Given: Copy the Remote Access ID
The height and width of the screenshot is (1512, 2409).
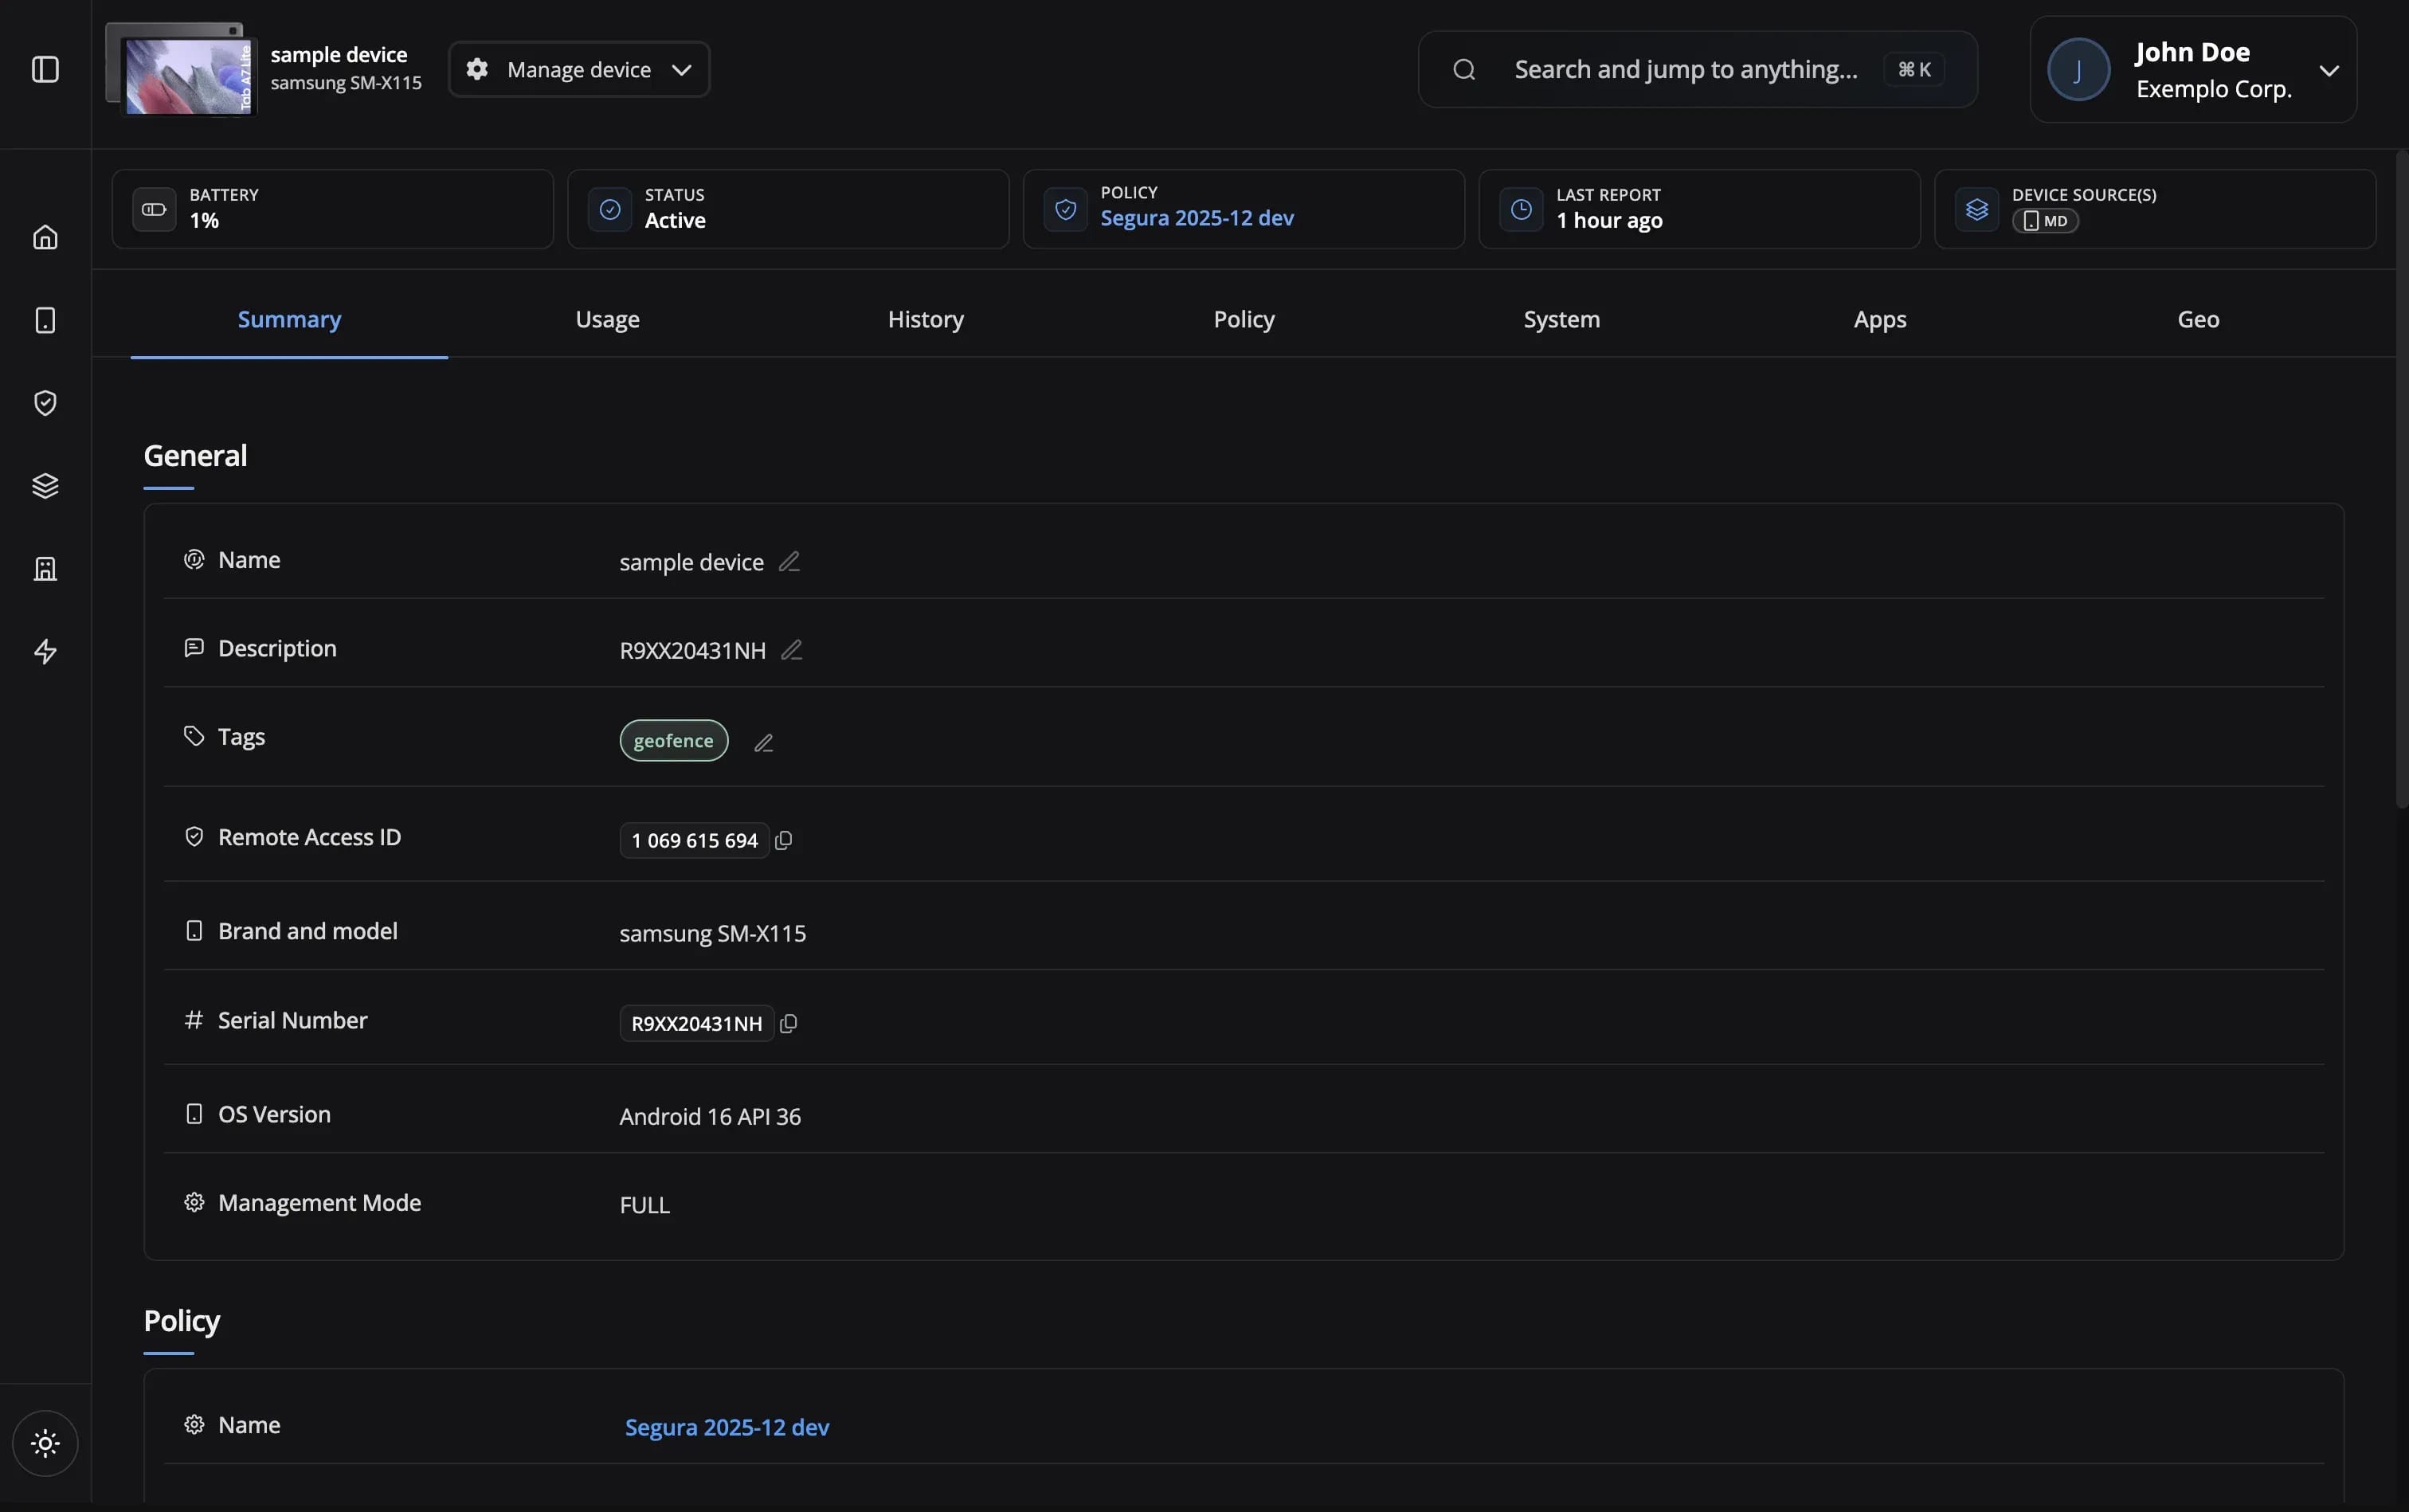Looking at the screenshot, I should (x=784, y=840).
